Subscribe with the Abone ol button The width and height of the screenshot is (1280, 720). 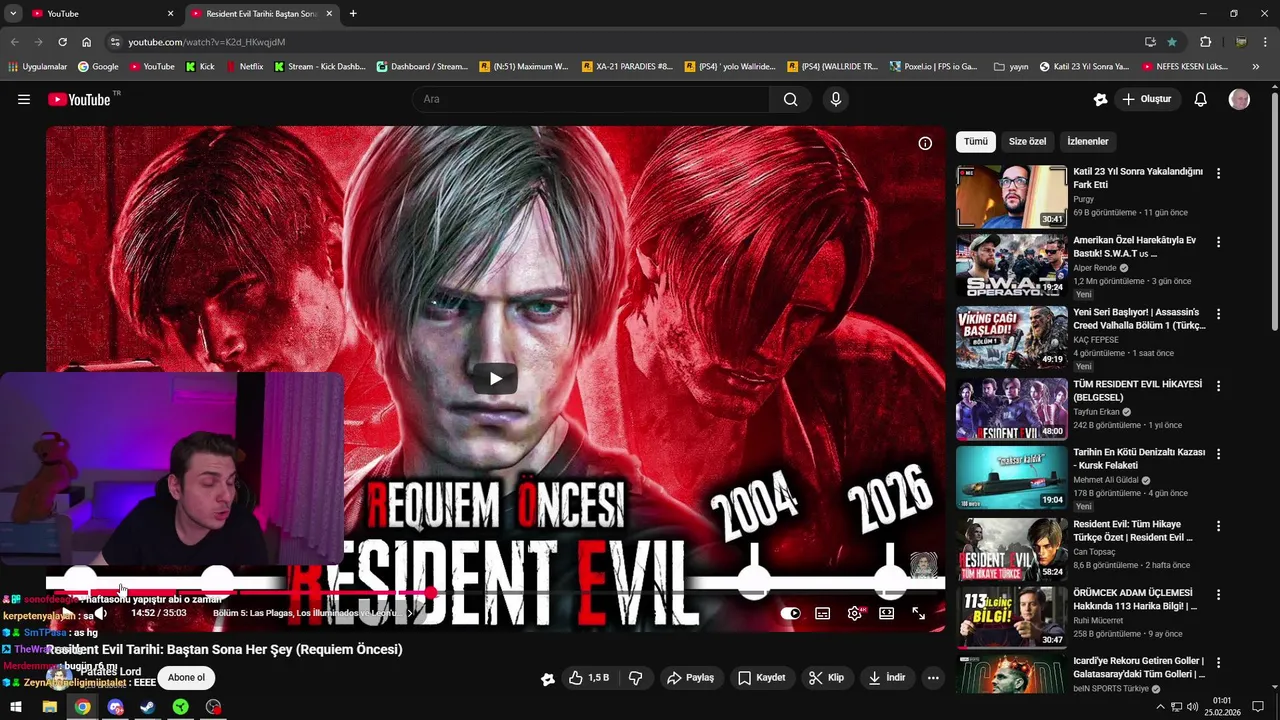186,678
